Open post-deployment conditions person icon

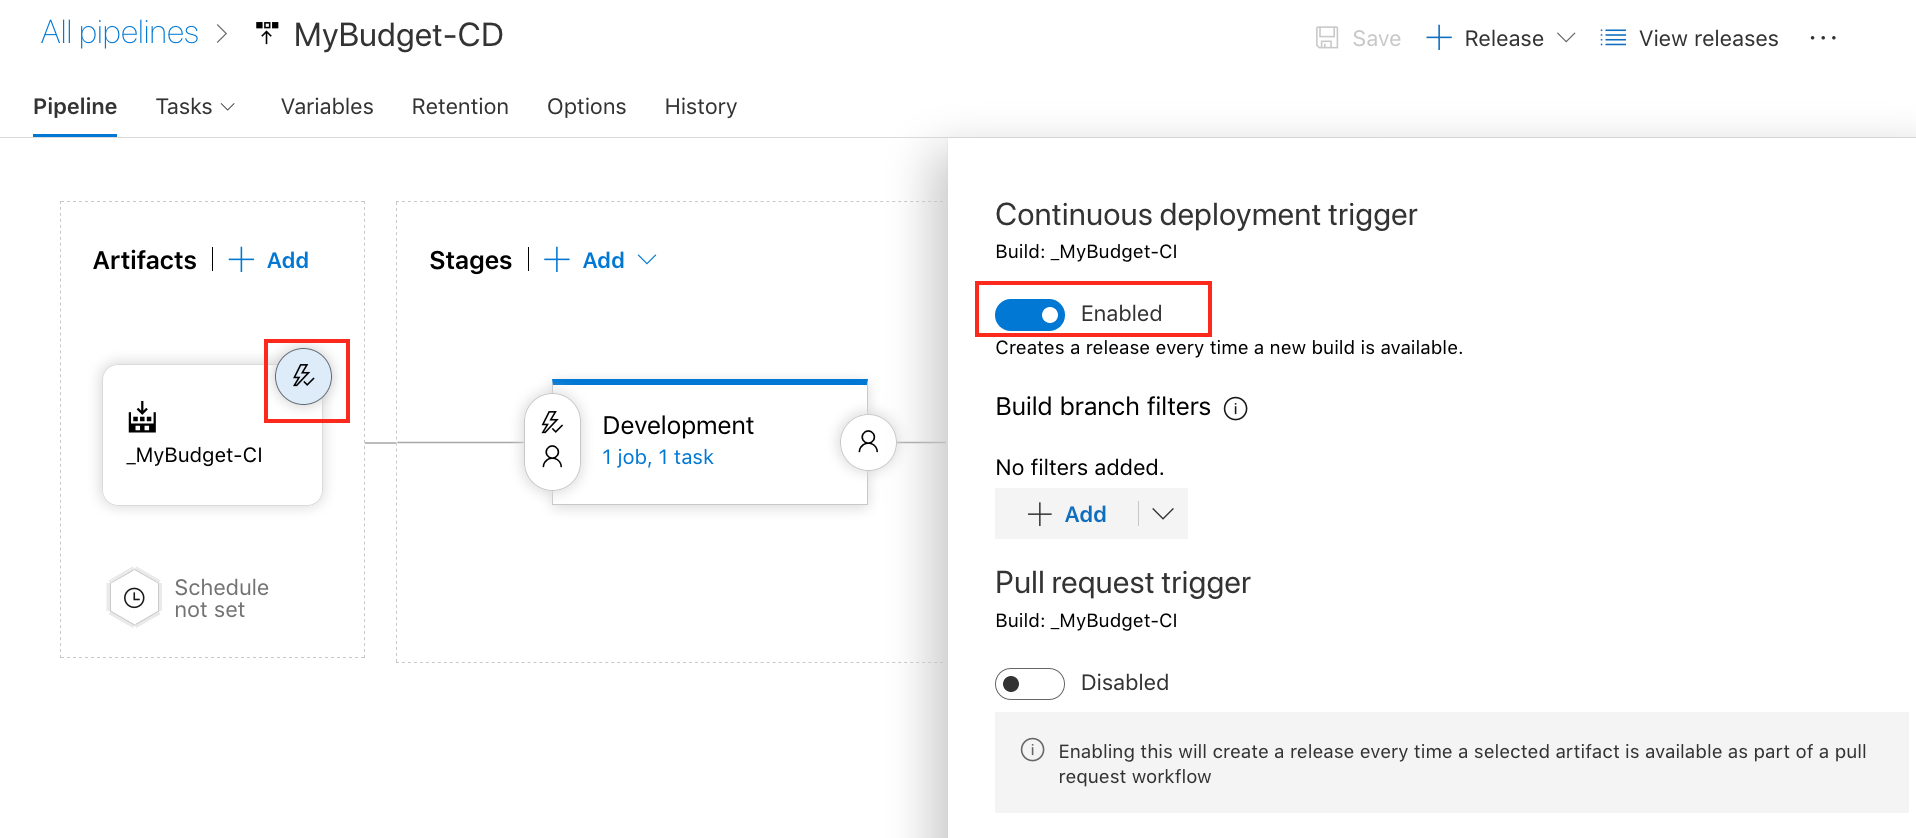click(868, 442)
